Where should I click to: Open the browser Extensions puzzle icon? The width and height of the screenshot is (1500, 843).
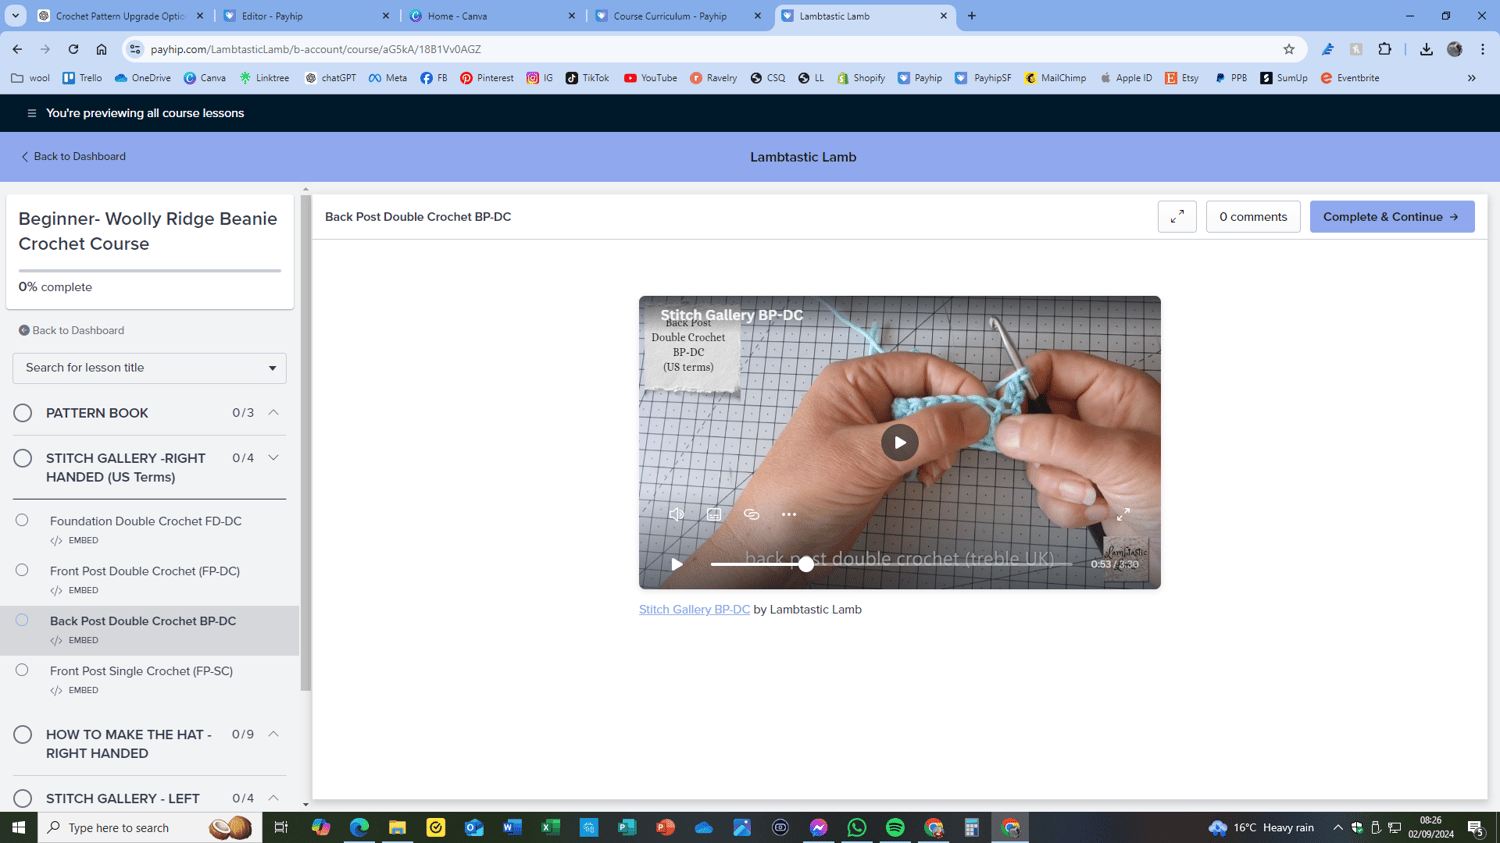1385,49
